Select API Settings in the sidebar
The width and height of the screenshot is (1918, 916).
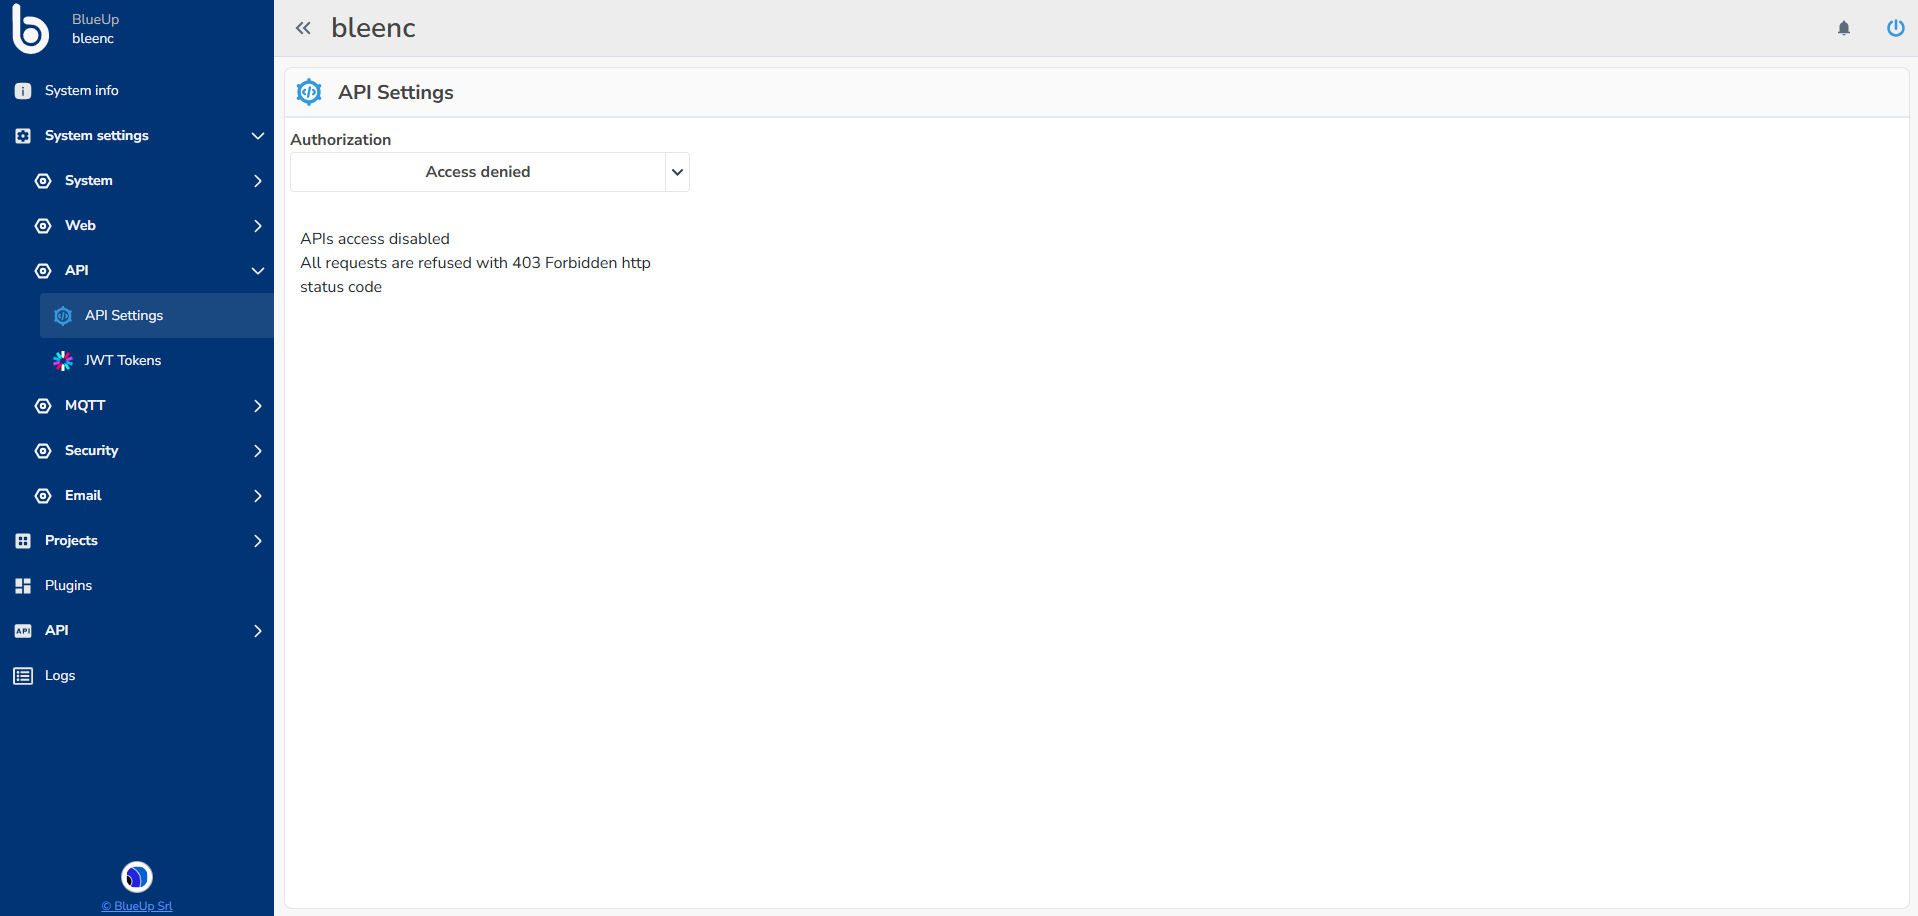tap(124, 315)
